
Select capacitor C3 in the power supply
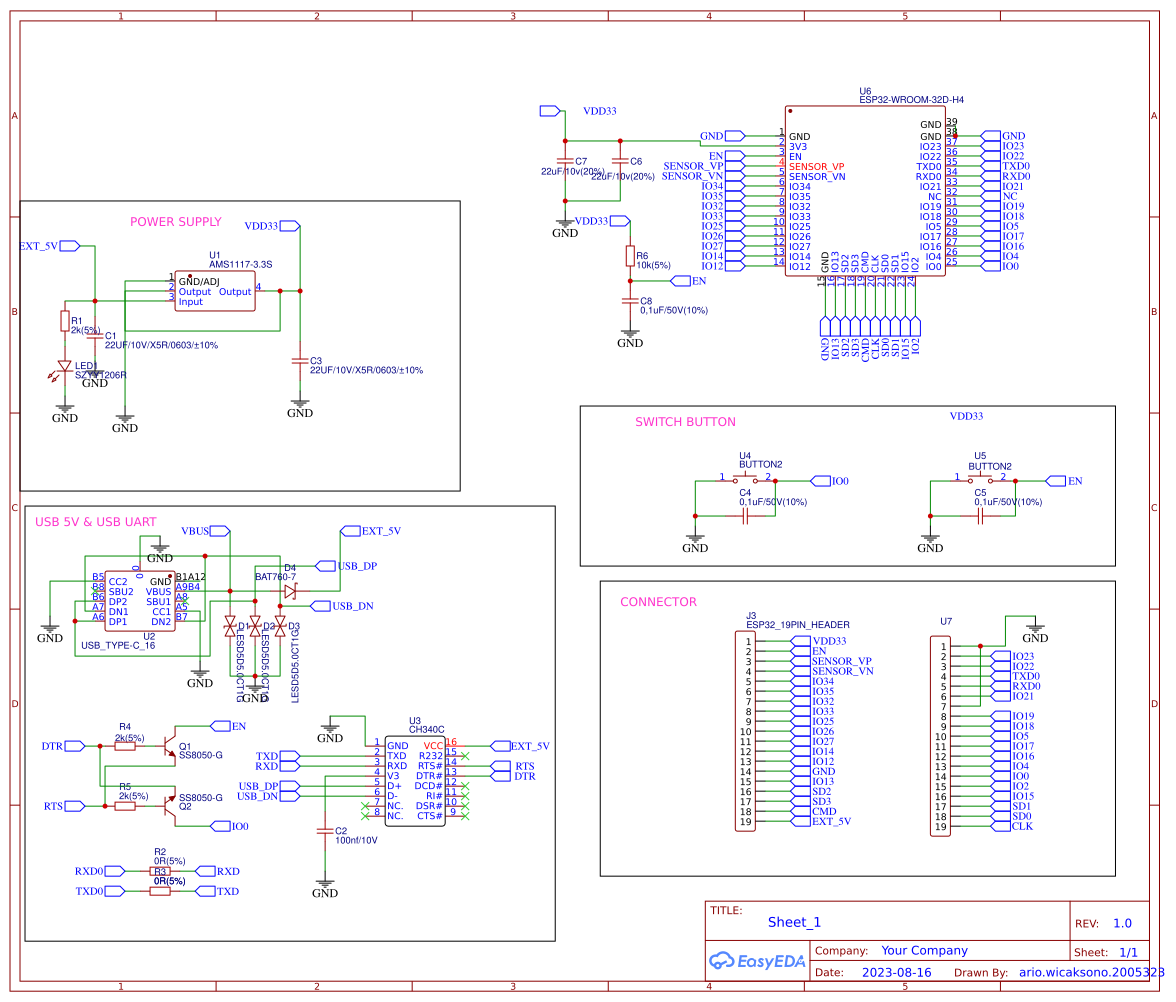pyautogui.click(x=300, y=361)
